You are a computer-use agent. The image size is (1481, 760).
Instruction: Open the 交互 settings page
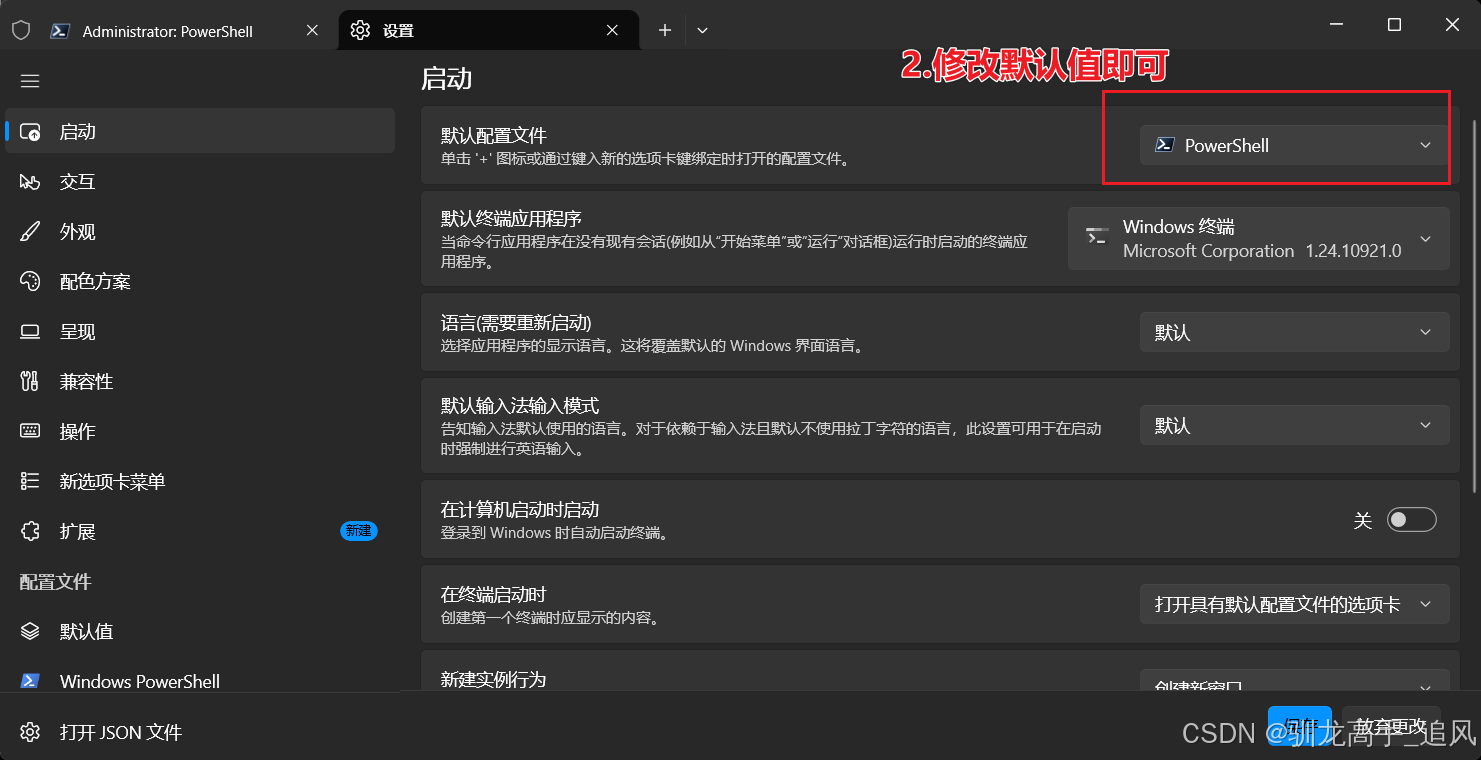click(x=200, y=181)
